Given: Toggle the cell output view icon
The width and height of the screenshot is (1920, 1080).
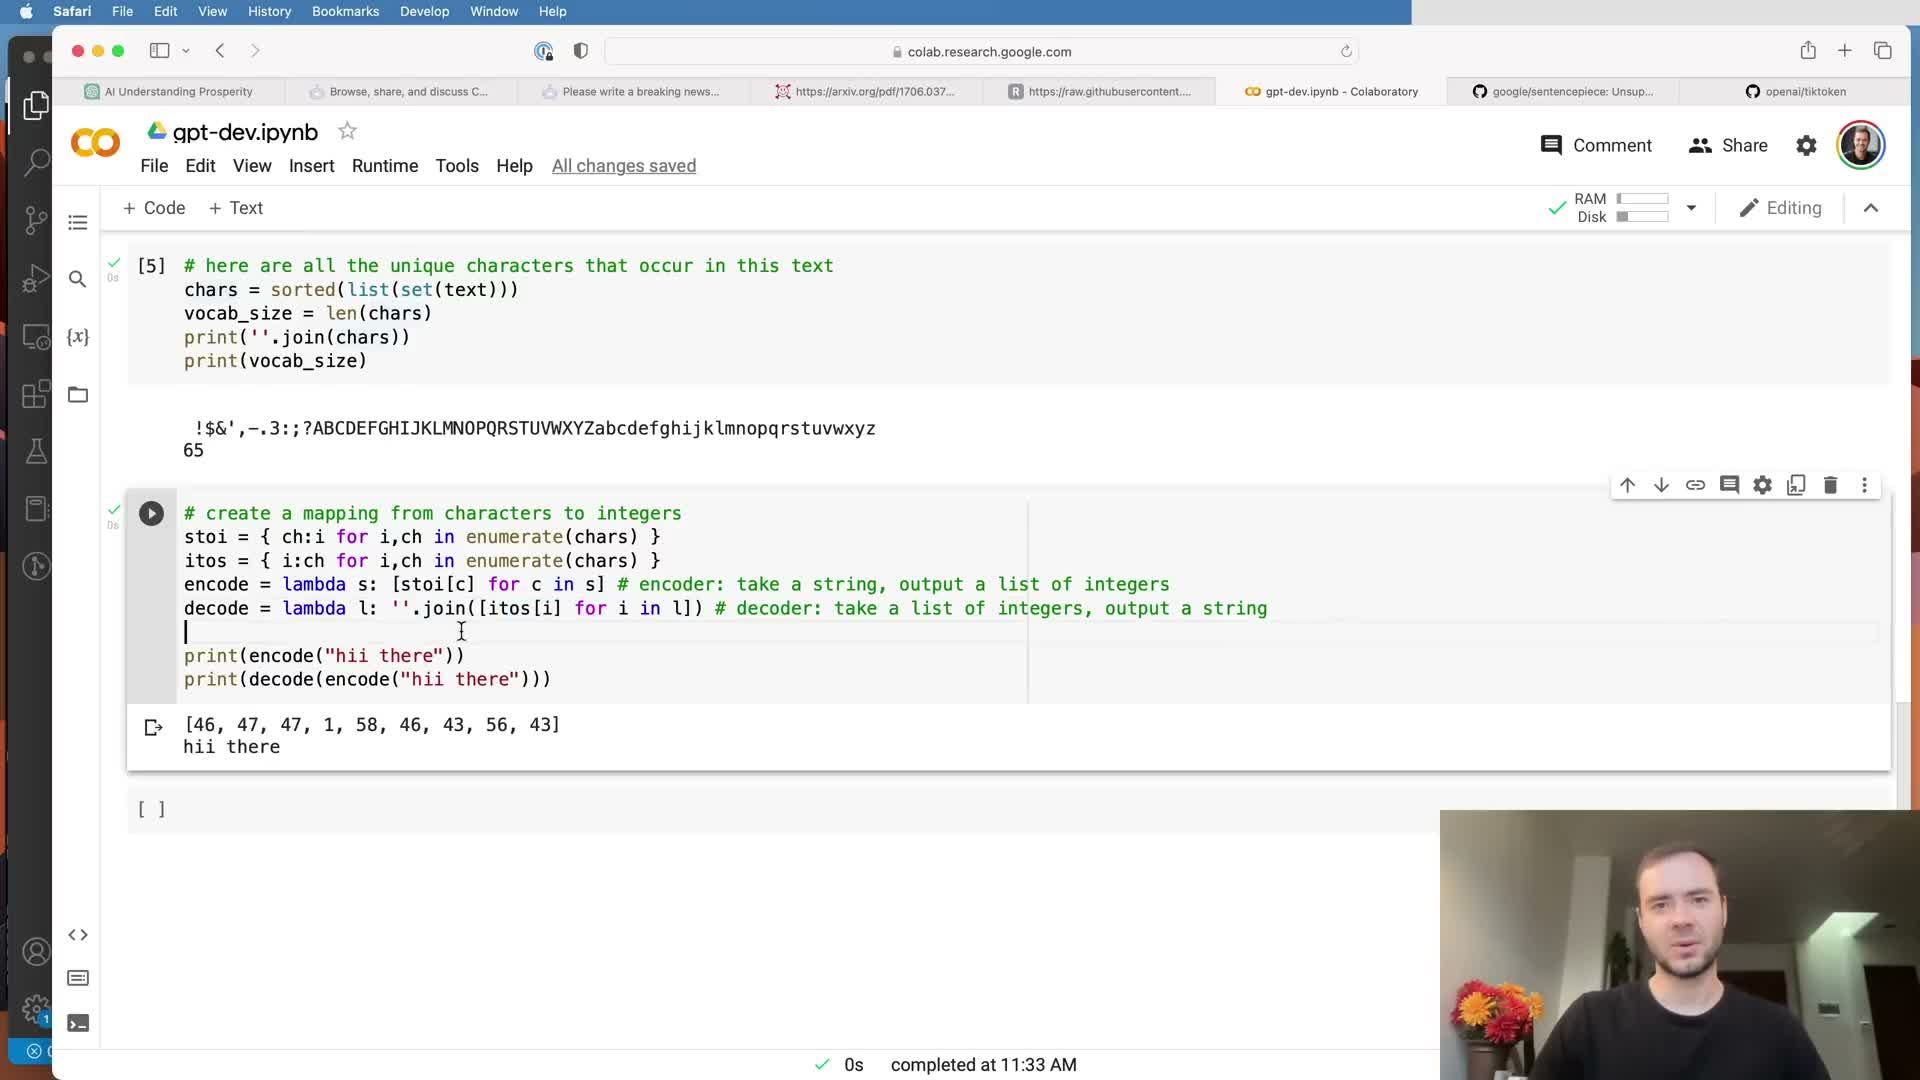Looking at the screenshot, I should (153, 727).
